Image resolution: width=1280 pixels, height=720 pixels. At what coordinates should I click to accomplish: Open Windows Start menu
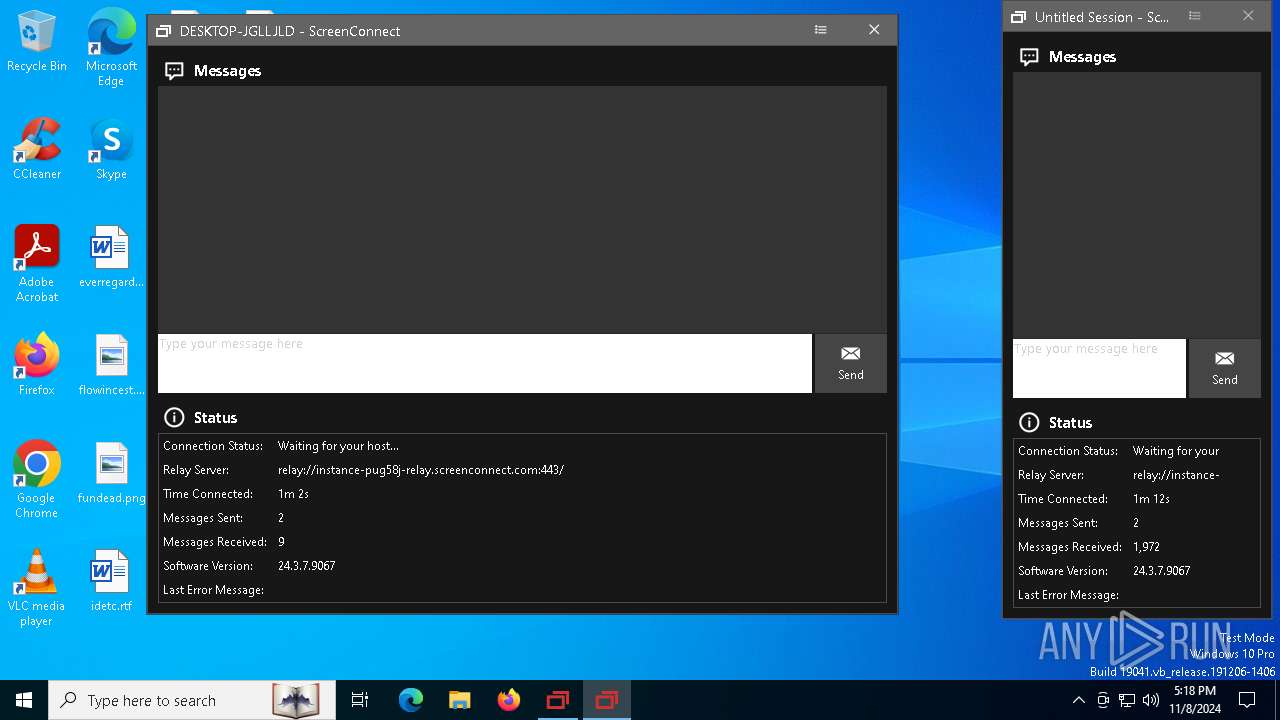coord(24,700)
